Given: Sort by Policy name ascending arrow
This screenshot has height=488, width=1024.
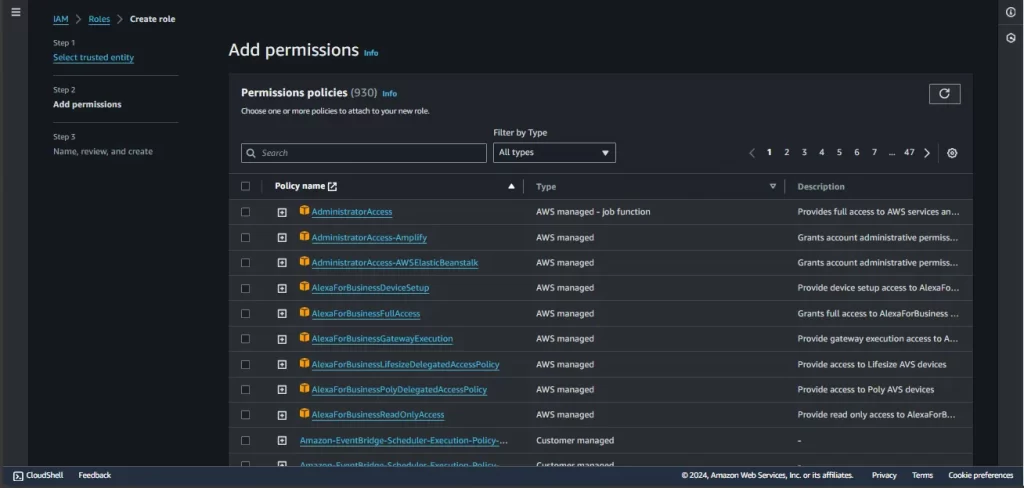Looking at the screenshot, I should [x=512, y=186].
